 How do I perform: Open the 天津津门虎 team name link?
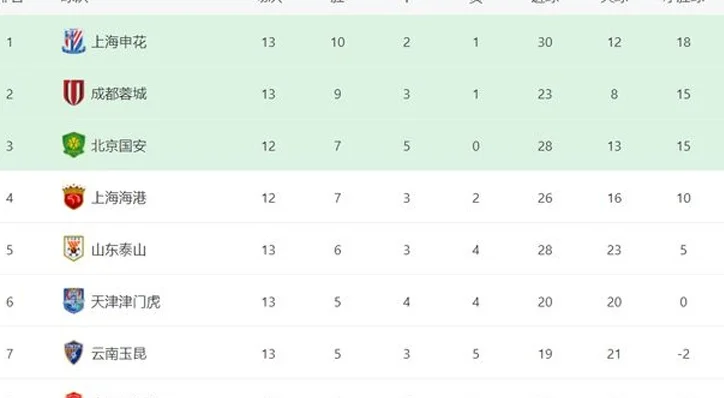click(126, 302)
